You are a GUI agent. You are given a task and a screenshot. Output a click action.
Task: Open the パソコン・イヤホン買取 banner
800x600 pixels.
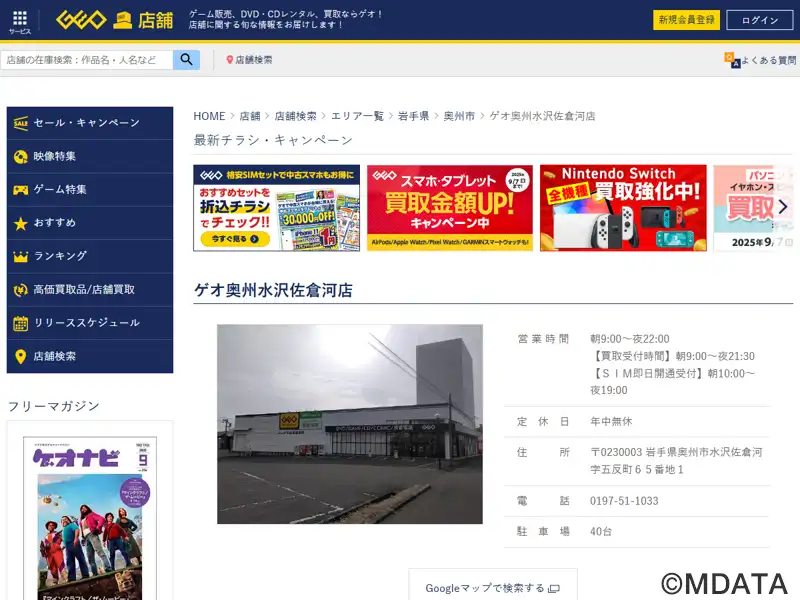coord(754,208)
